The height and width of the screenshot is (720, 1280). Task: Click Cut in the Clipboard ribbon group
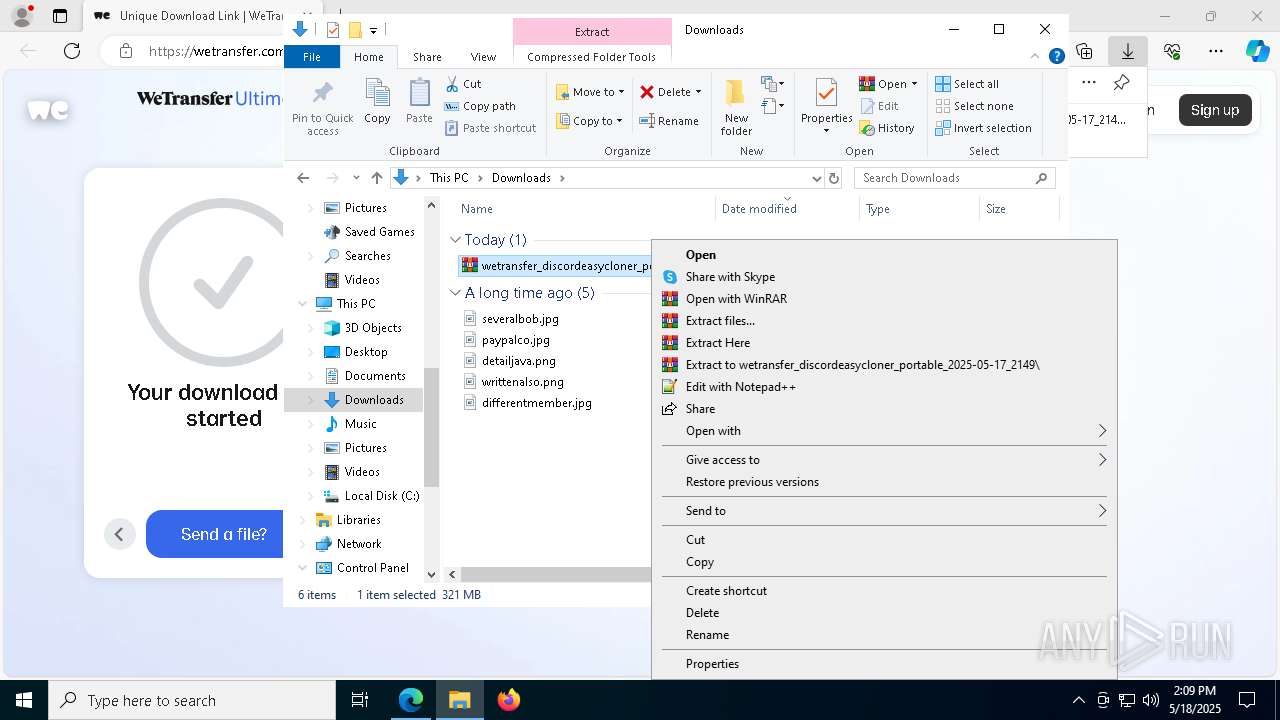pyautogui.click(x=463, y=84)
